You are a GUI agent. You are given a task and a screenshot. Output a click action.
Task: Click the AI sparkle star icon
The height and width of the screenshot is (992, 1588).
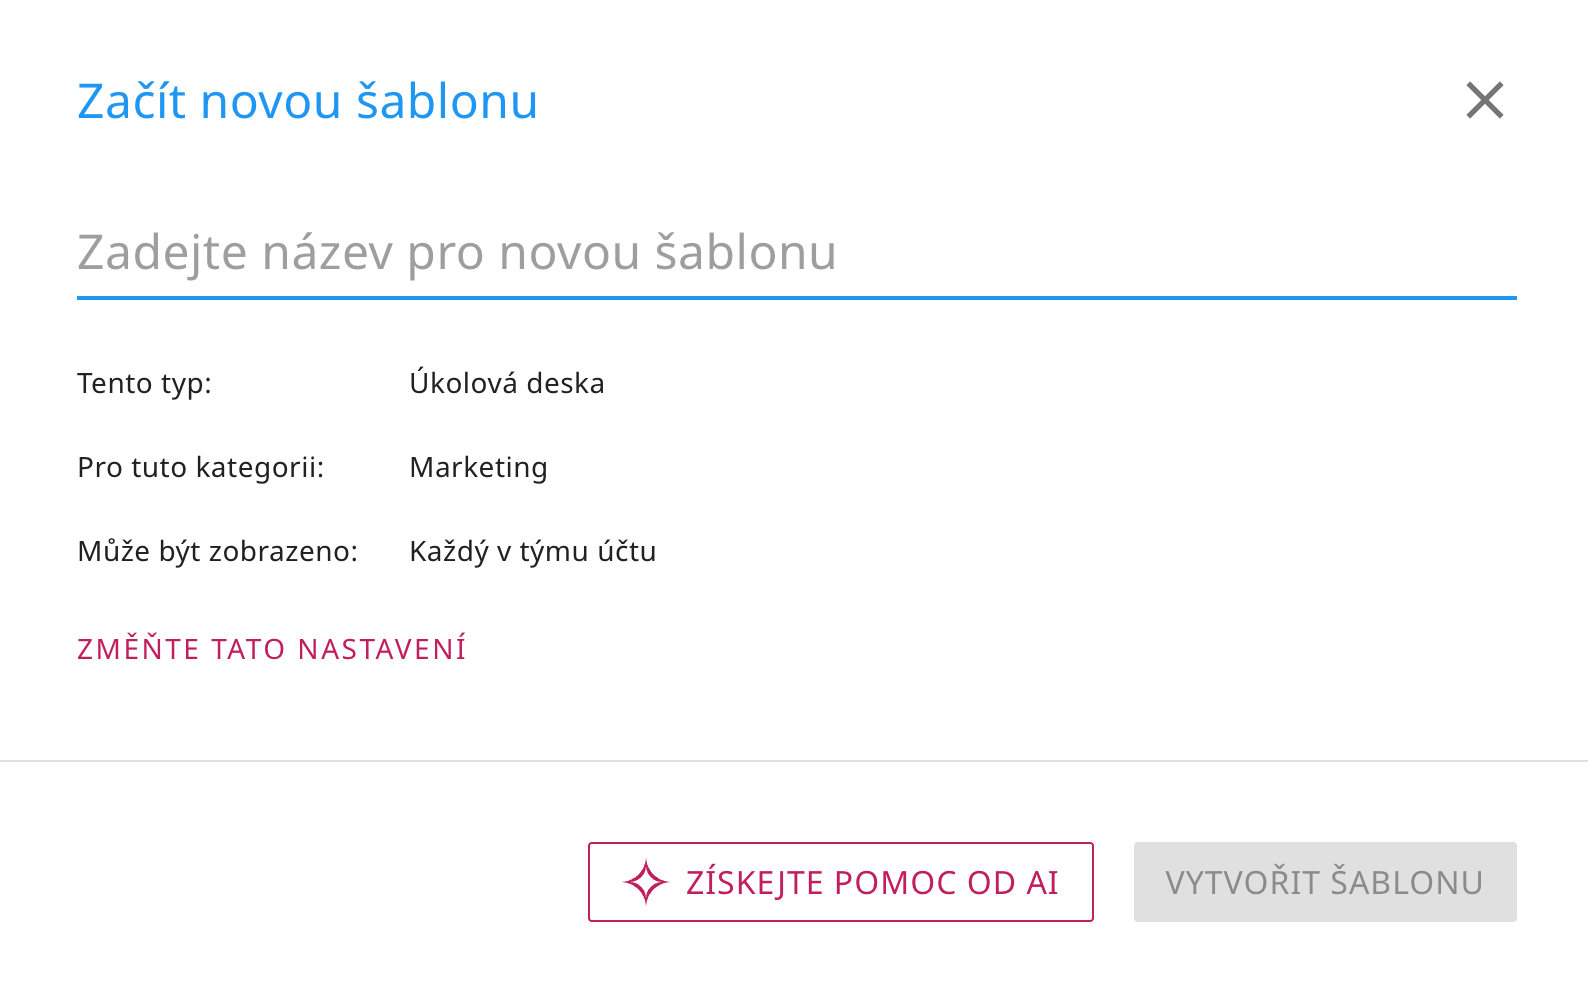point(645,882)
